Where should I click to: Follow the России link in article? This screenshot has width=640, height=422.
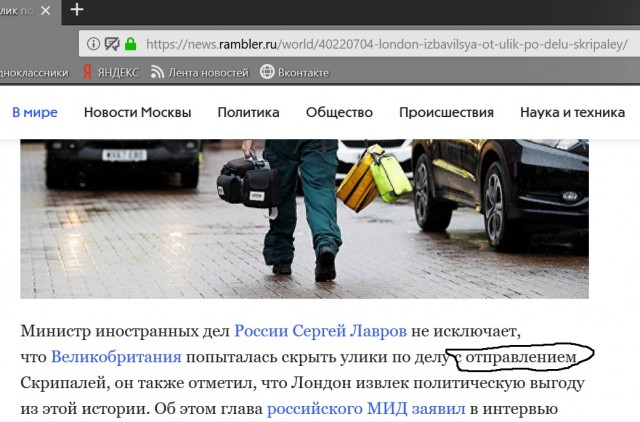coord(261,331)
